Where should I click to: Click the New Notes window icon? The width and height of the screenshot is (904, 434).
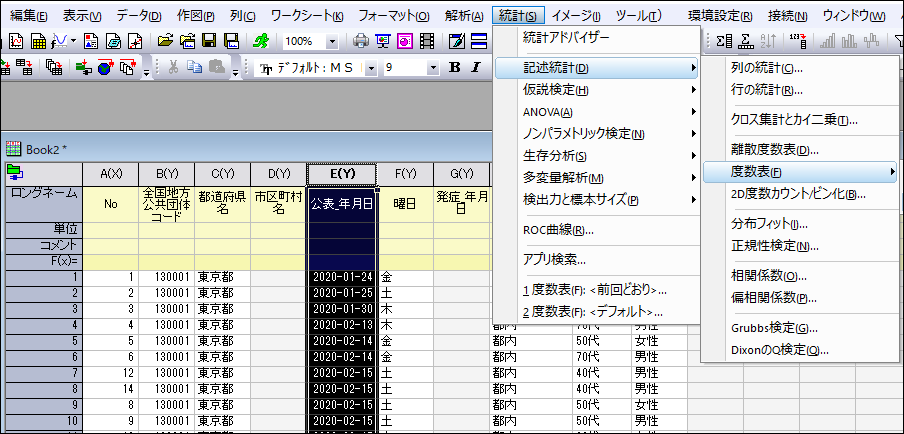pyautogui.click(x=114, y=41)
